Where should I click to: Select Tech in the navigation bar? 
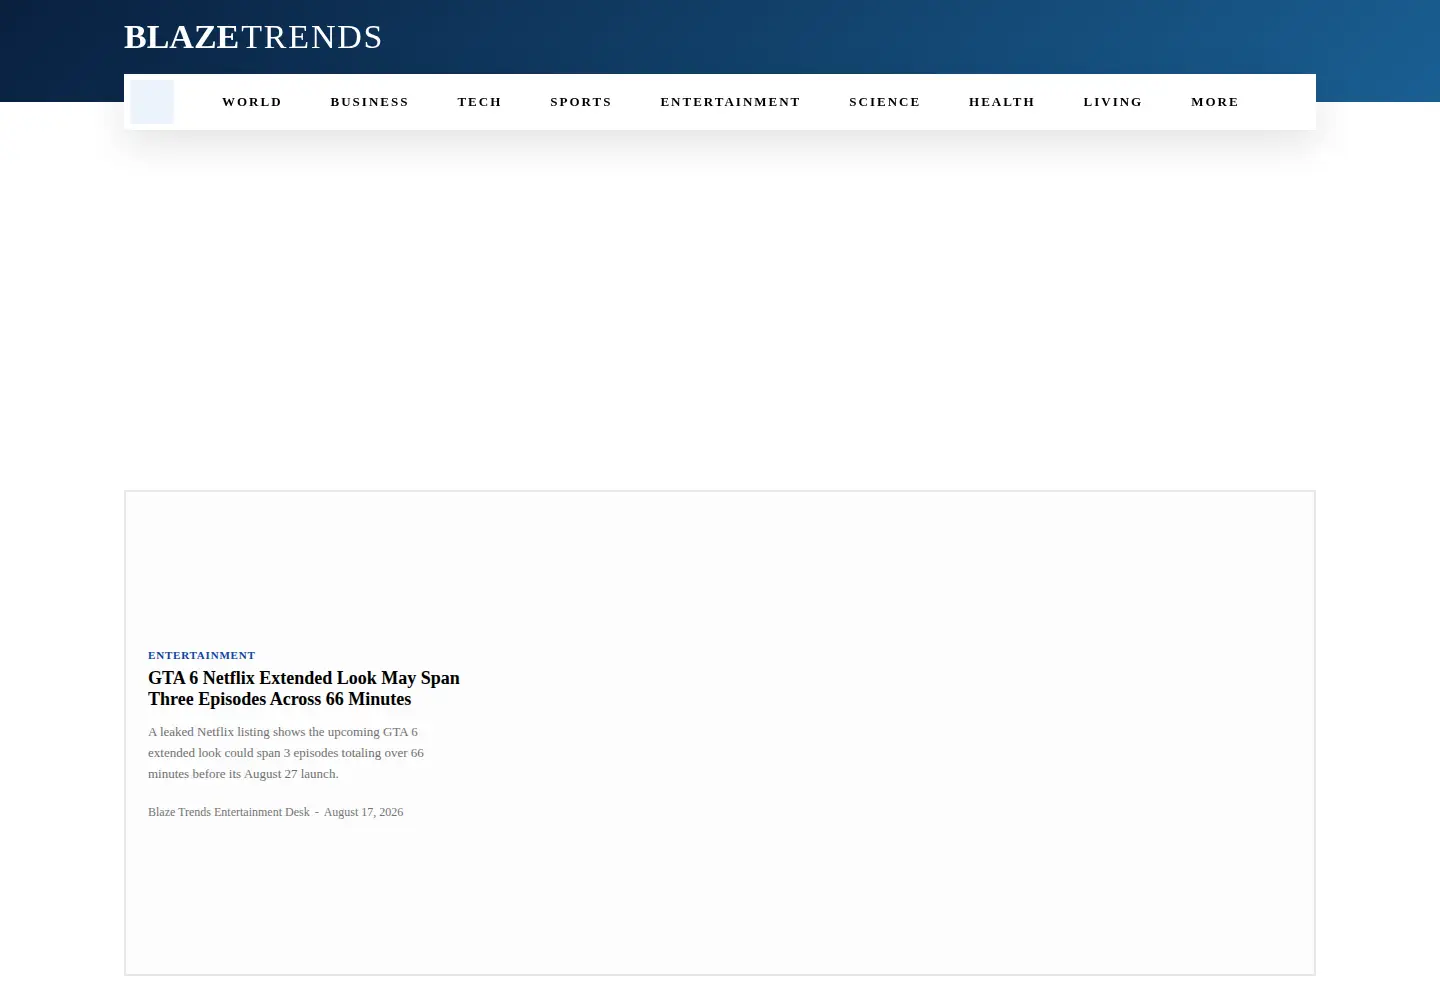(x=480, y=102)
